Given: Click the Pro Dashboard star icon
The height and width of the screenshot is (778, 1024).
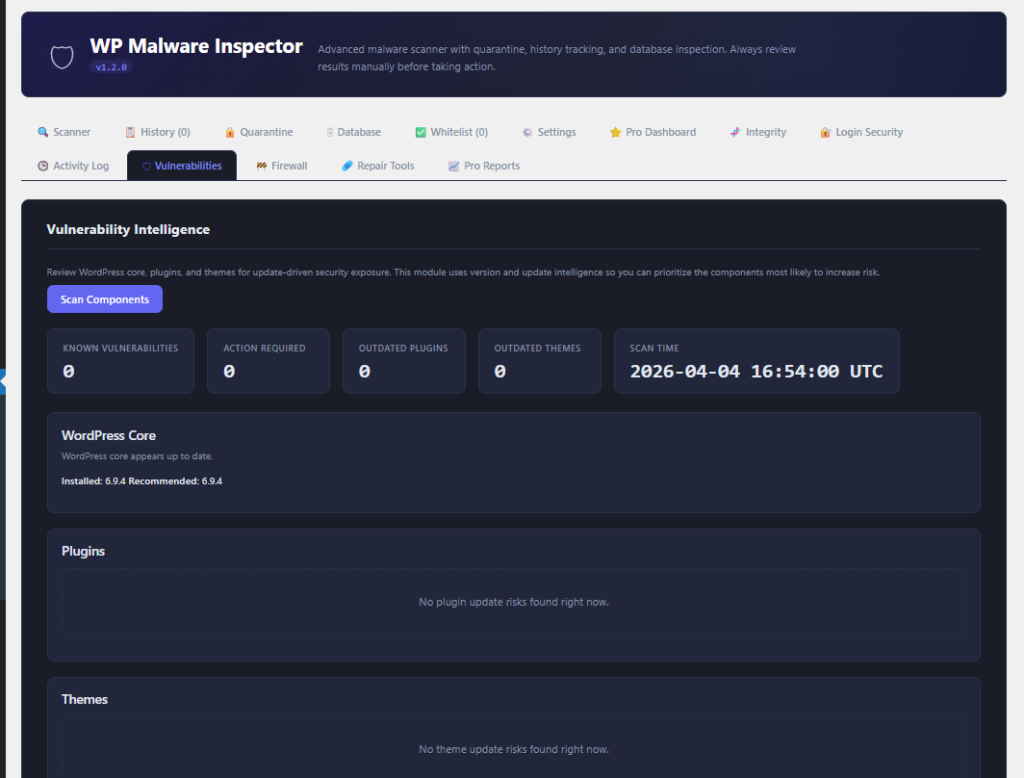Looking at the screenshot, I should pos(614,131).
